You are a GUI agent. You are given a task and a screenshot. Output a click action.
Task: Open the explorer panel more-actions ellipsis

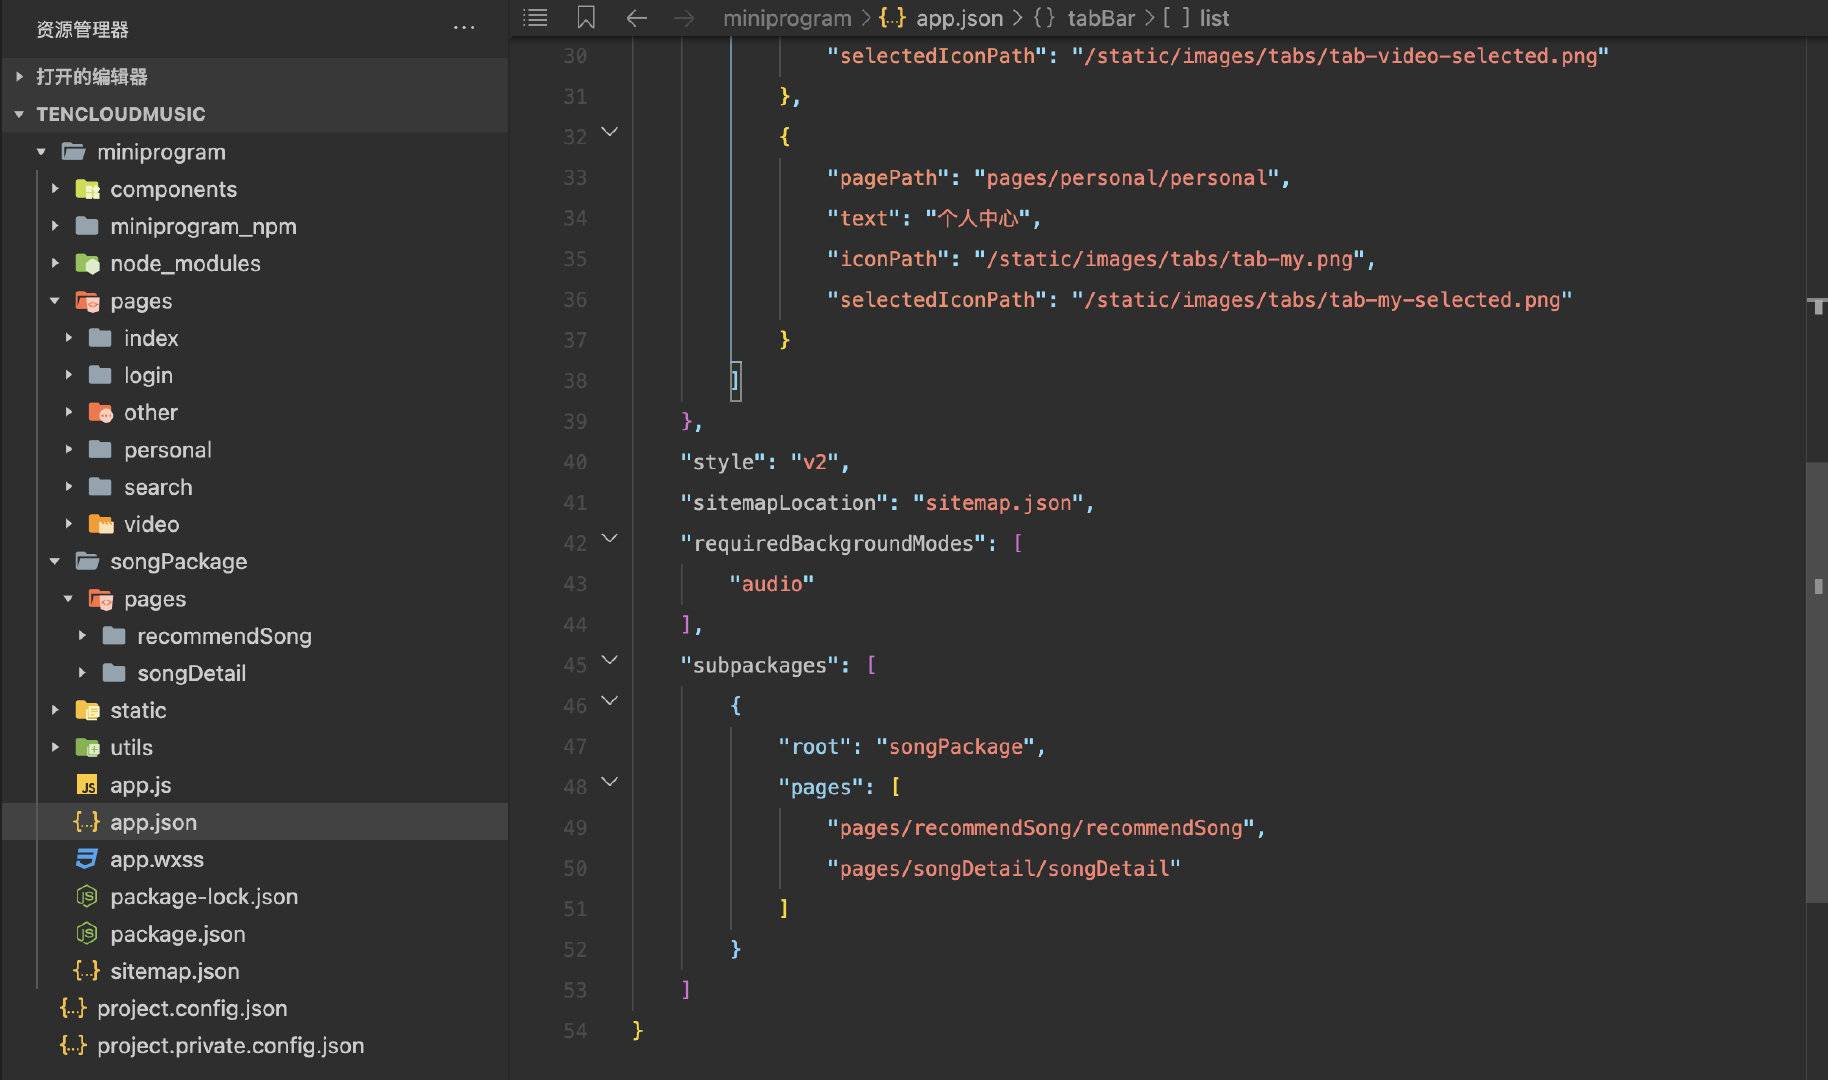[464, 28]
